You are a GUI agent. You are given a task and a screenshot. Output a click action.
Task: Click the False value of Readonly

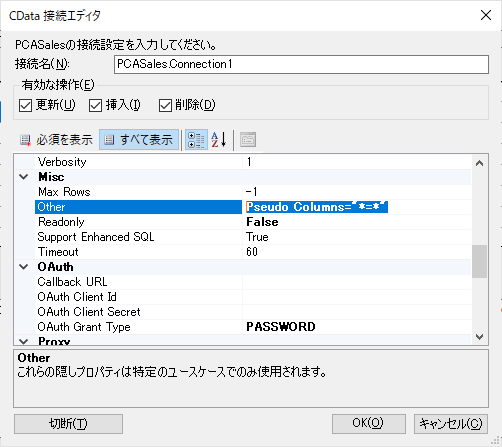point(262,222)
